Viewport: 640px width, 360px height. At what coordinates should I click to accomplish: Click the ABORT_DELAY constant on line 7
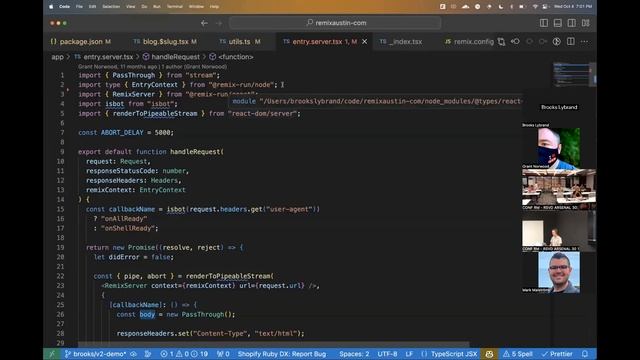122,133
